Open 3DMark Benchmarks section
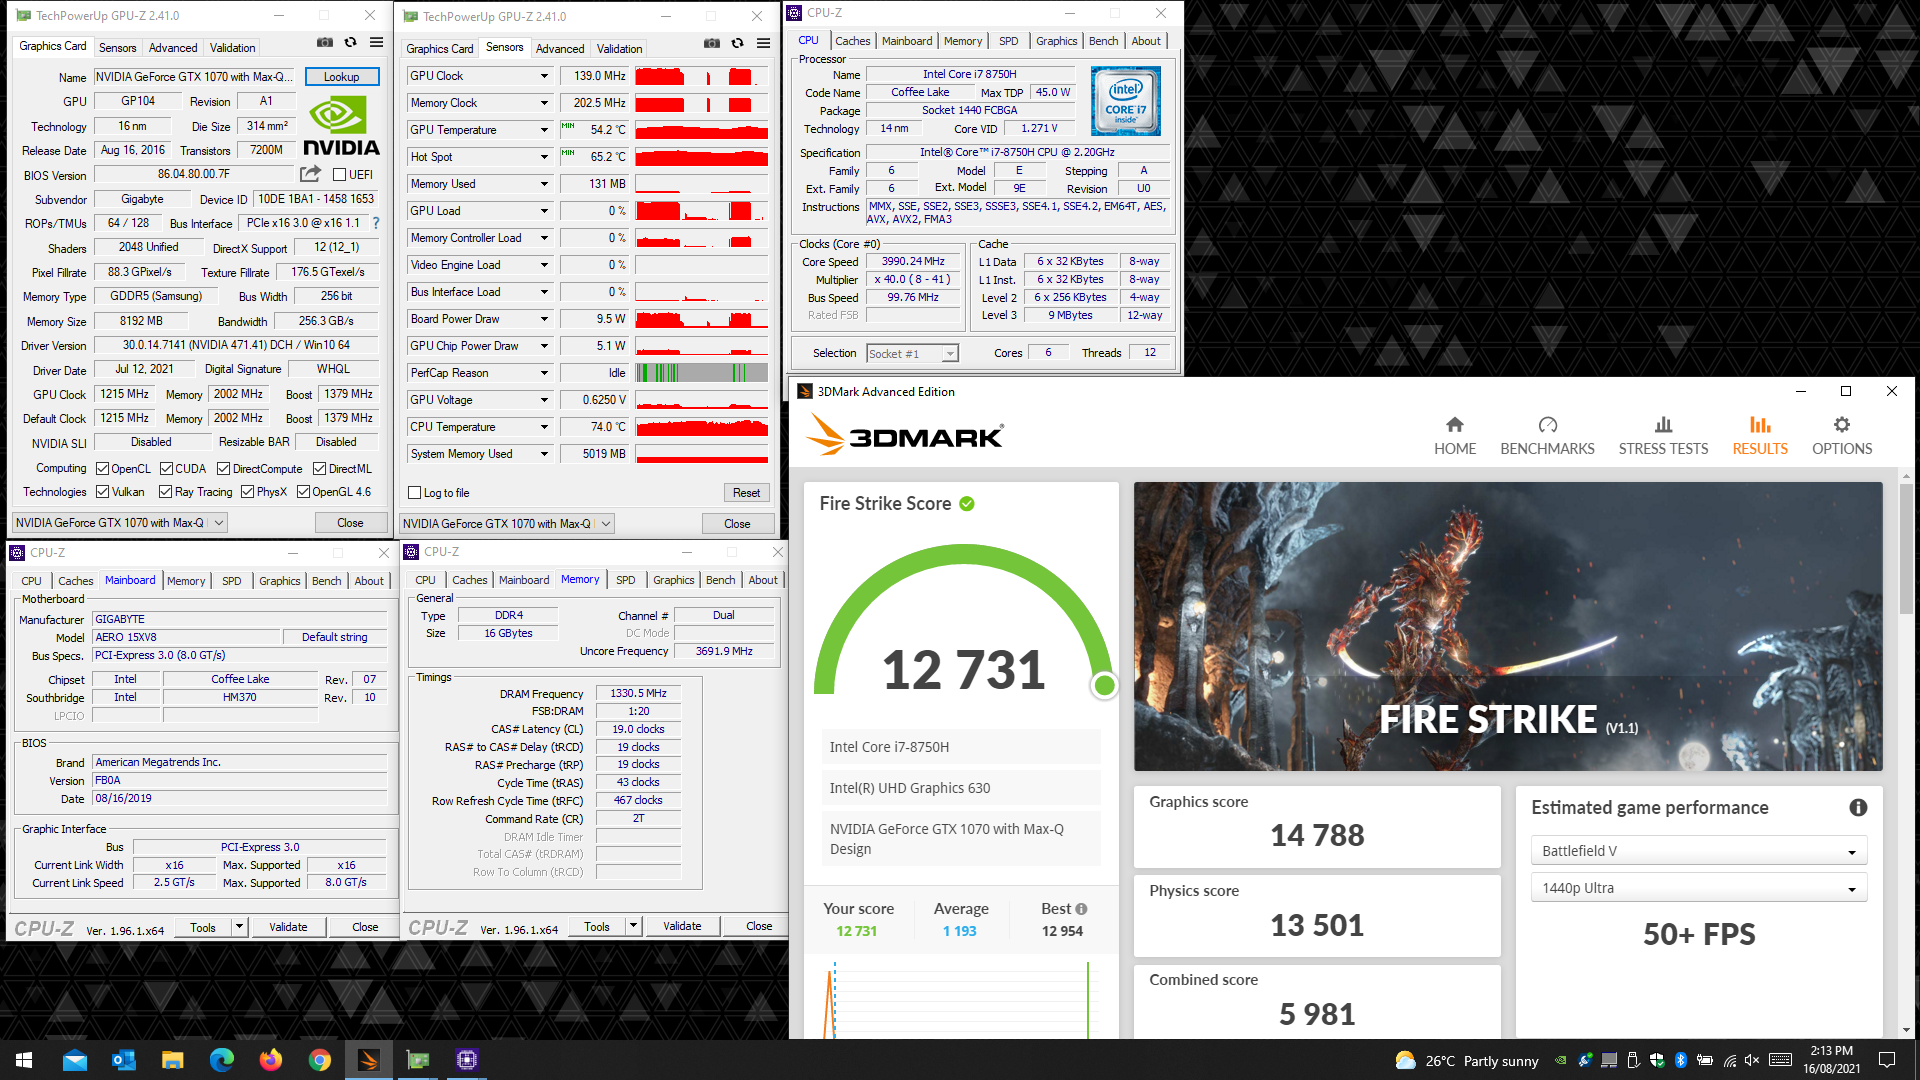 click(x=1547, y=436)
